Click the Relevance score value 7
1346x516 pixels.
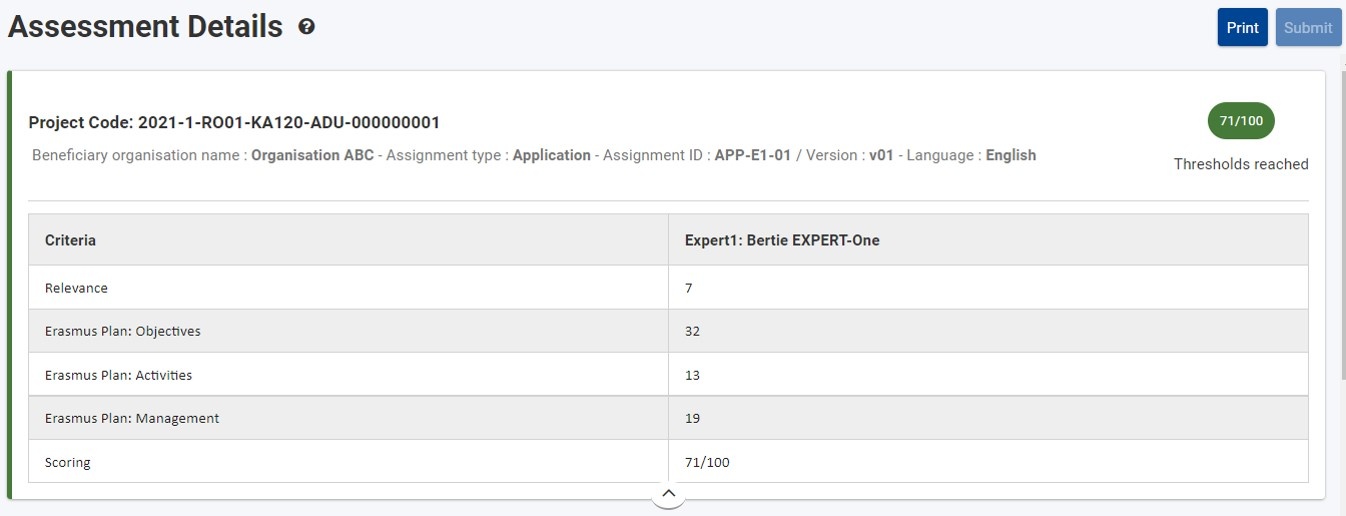click(x=689, y=288)
